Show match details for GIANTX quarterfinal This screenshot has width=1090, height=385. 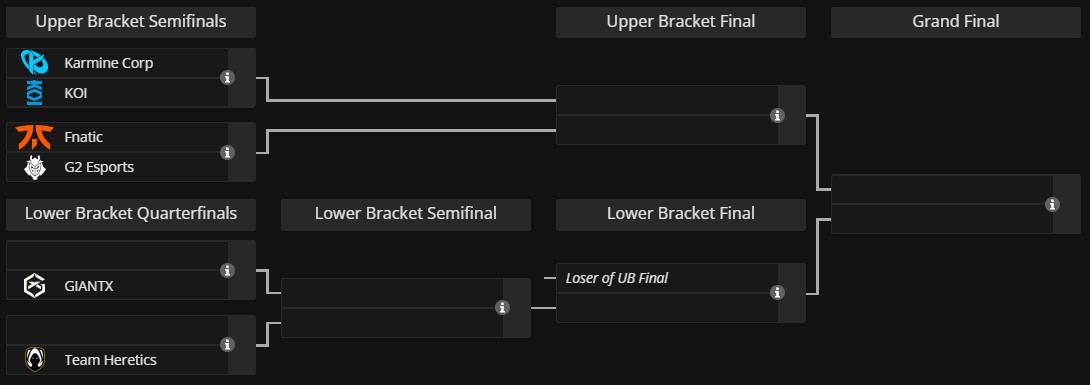tap(227, 270)
